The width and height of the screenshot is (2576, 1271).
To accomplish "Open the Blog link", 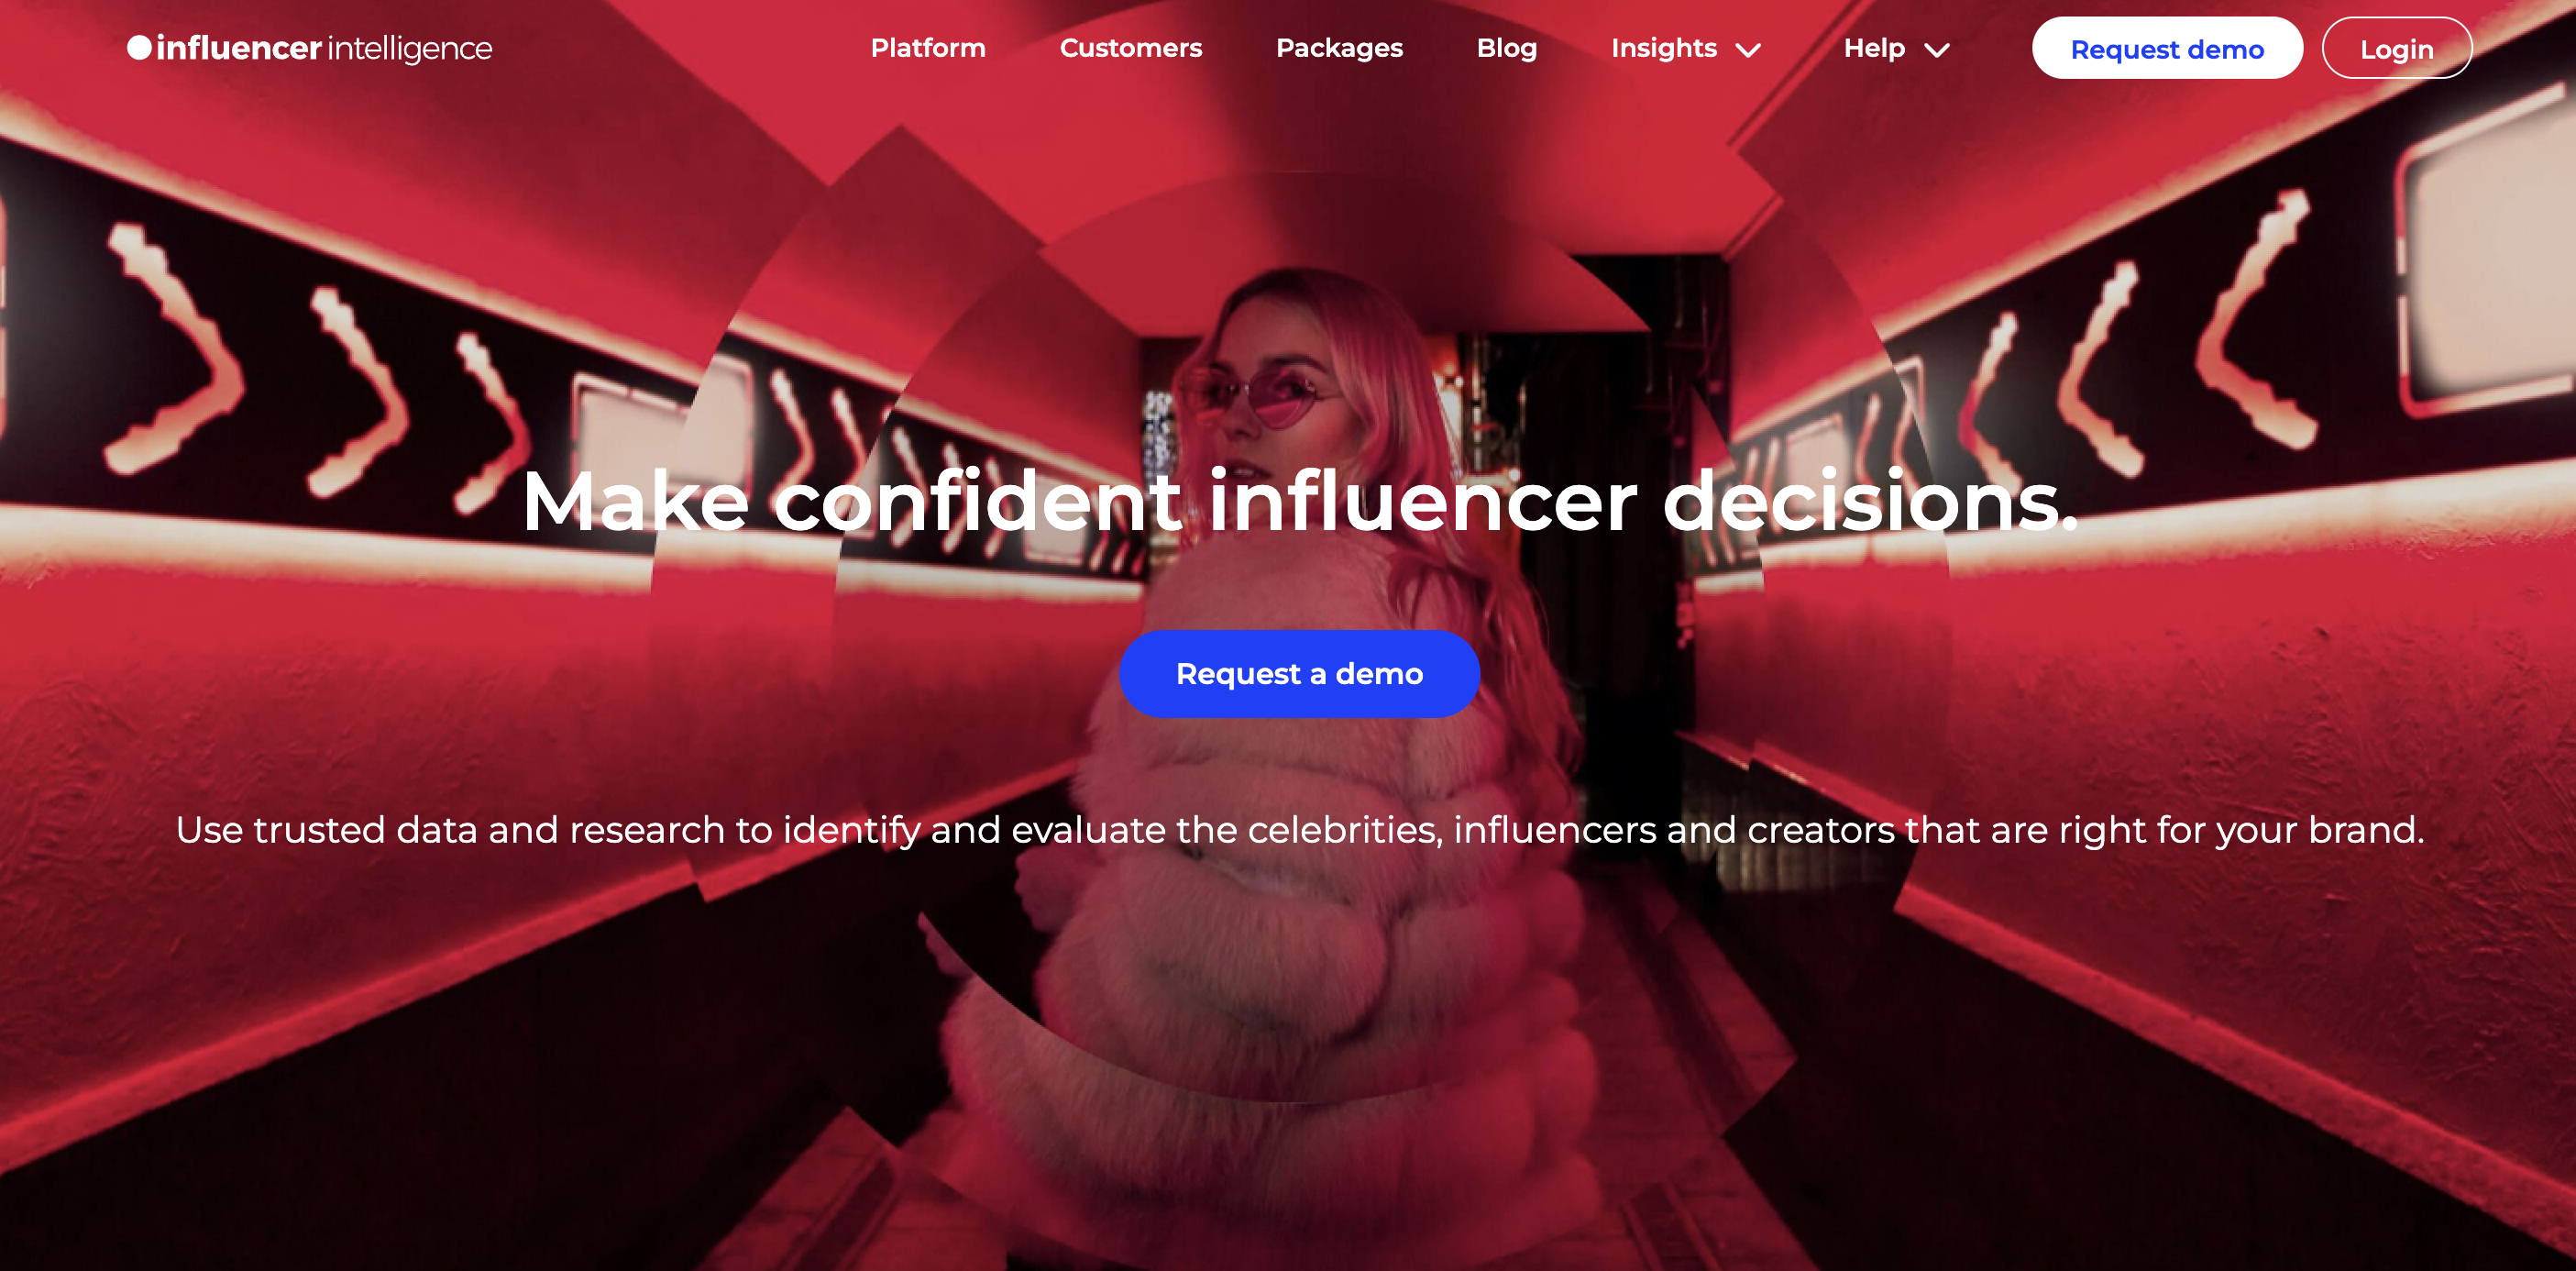I will (x=1506, y=48).
